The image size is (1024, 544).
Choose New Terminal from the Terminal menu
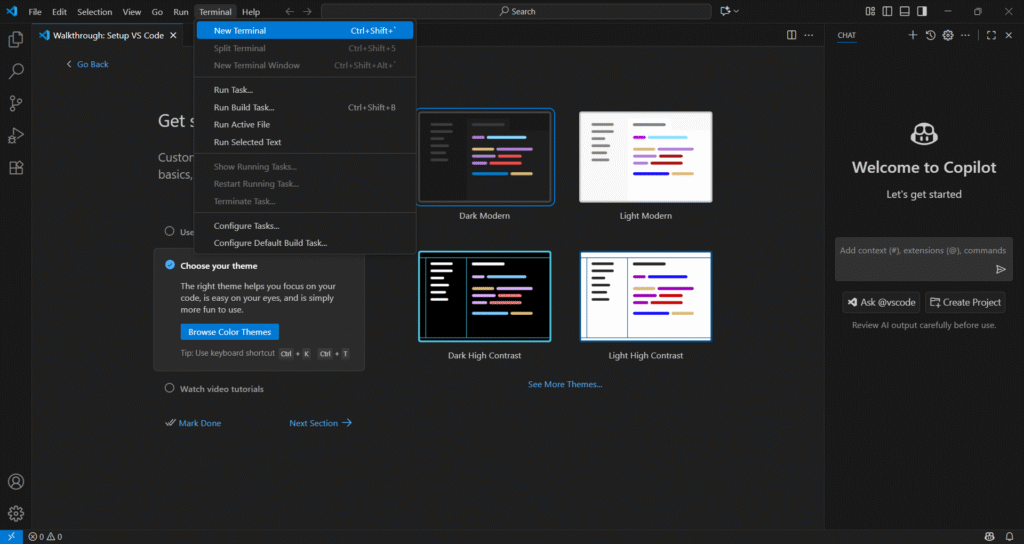point(240,31)
